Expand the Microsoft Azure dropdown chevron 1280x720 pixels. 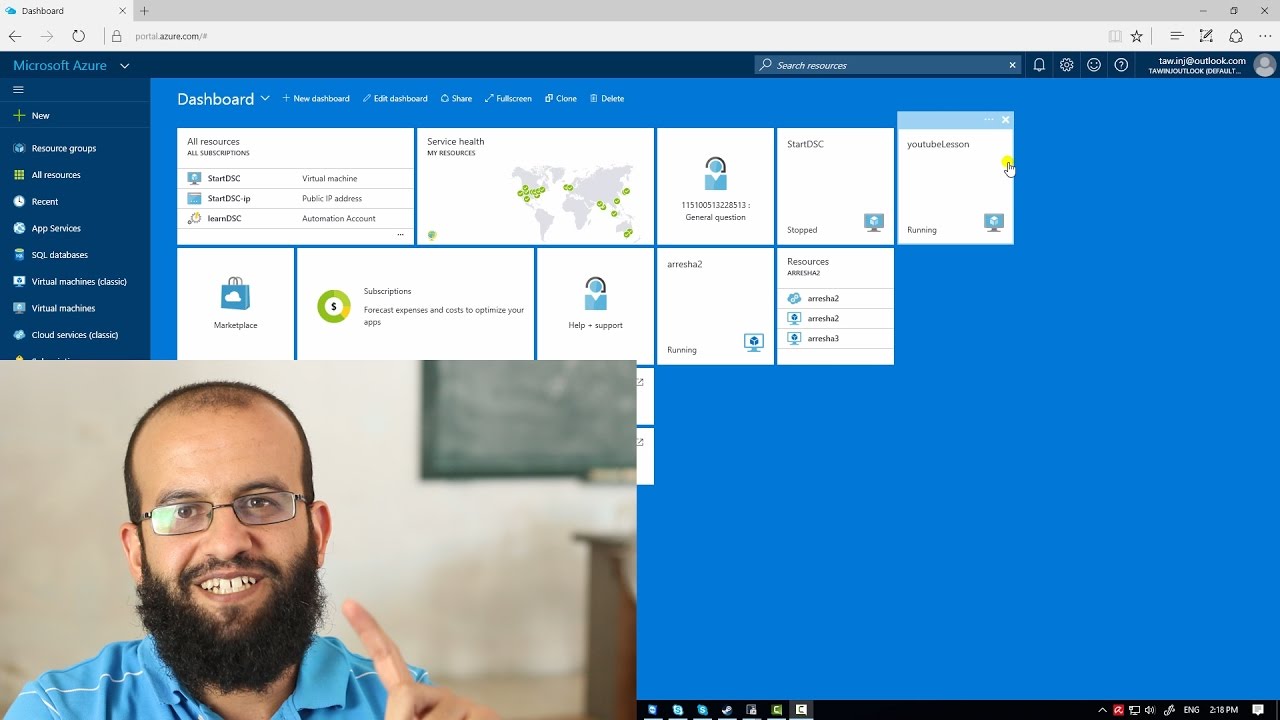point(124,65)
